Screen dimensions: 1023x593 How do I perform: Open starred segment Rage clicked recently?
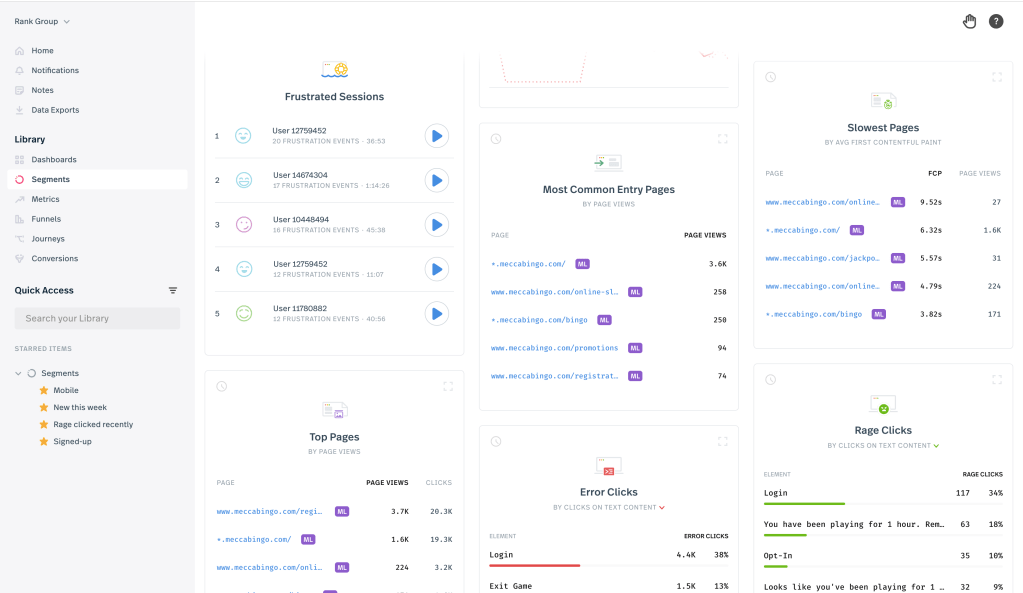tap(93, 424)
